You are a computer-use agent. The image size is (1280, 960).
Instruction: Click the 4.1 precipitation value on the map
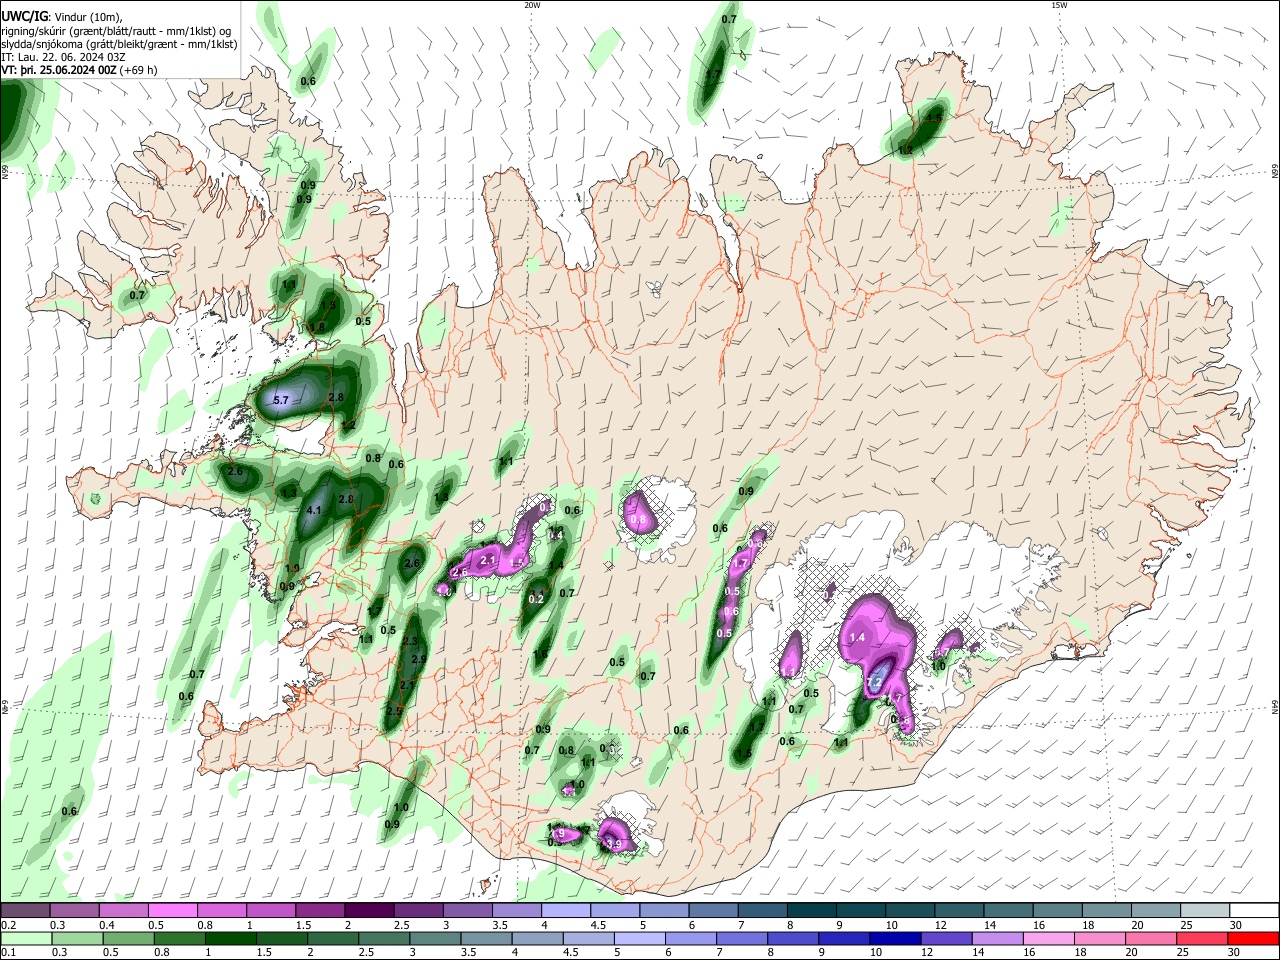tap(313, 510)
